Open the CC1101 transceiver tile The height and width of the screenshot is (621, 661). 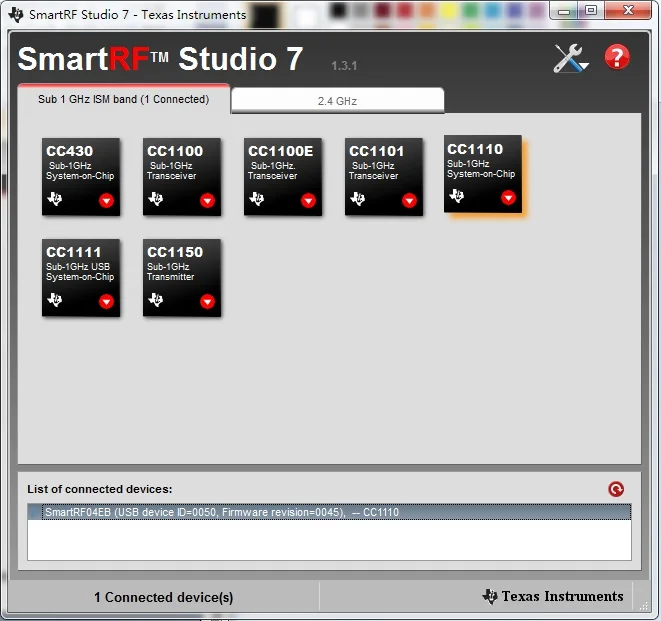384,177
